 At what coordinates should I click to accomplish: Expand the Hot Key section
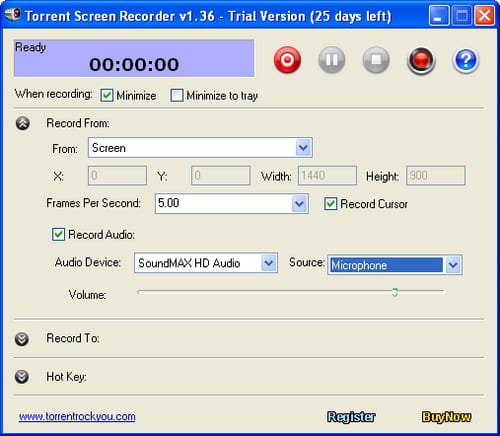point(22,377)
